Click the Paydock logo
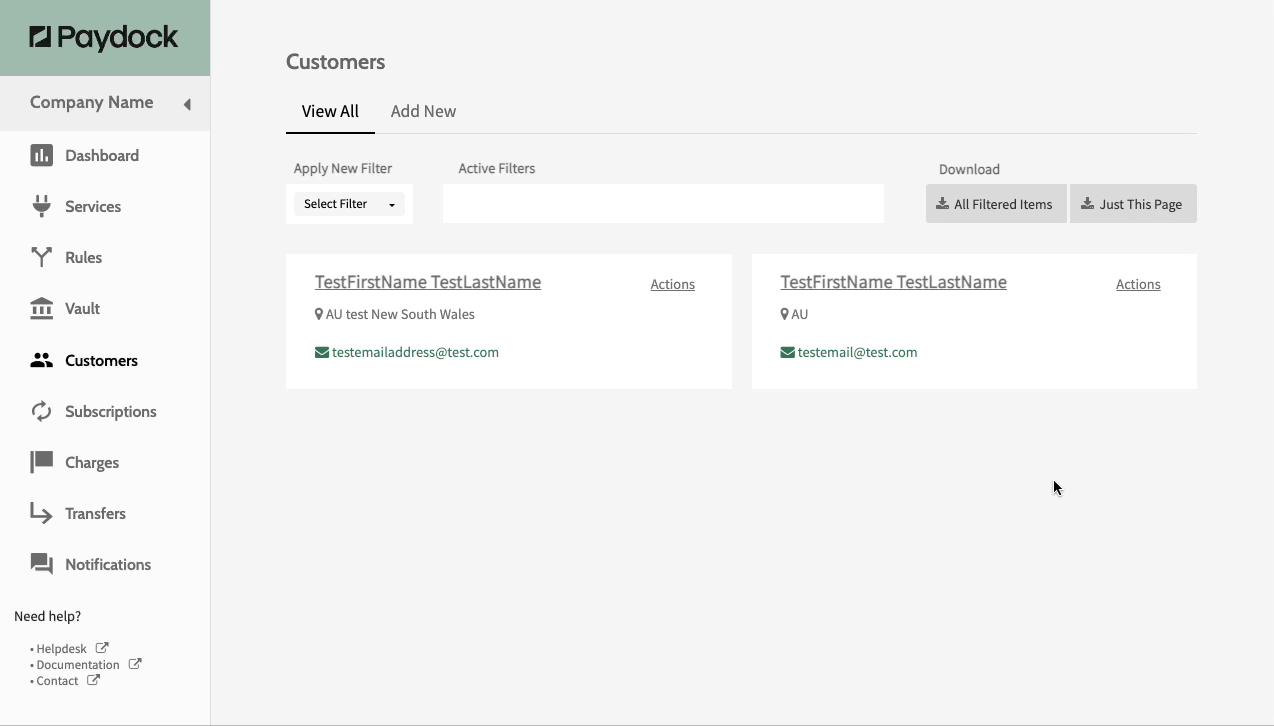The width and height of the screenshot is (1274, 726). click(x=104, y=38)
